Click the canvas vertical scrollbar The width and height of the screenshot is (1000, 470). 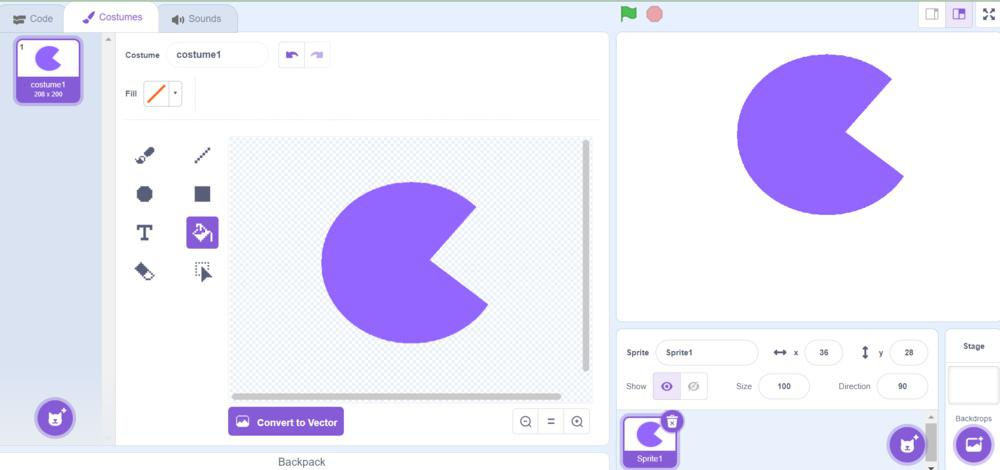click(585, 255)
